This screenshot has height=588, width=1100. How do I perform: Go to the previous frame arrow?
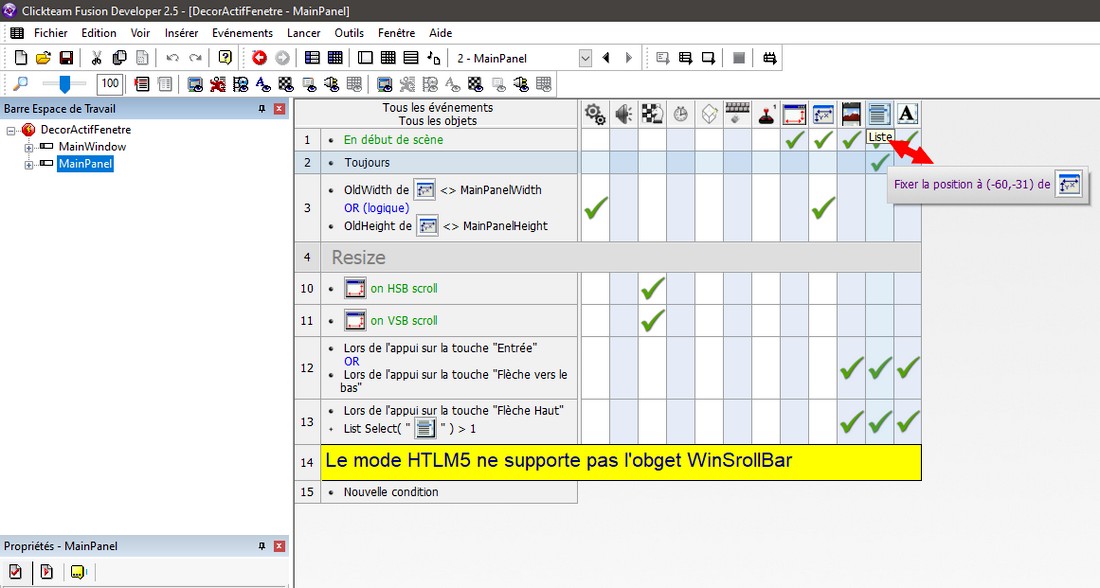pos(606,58)
